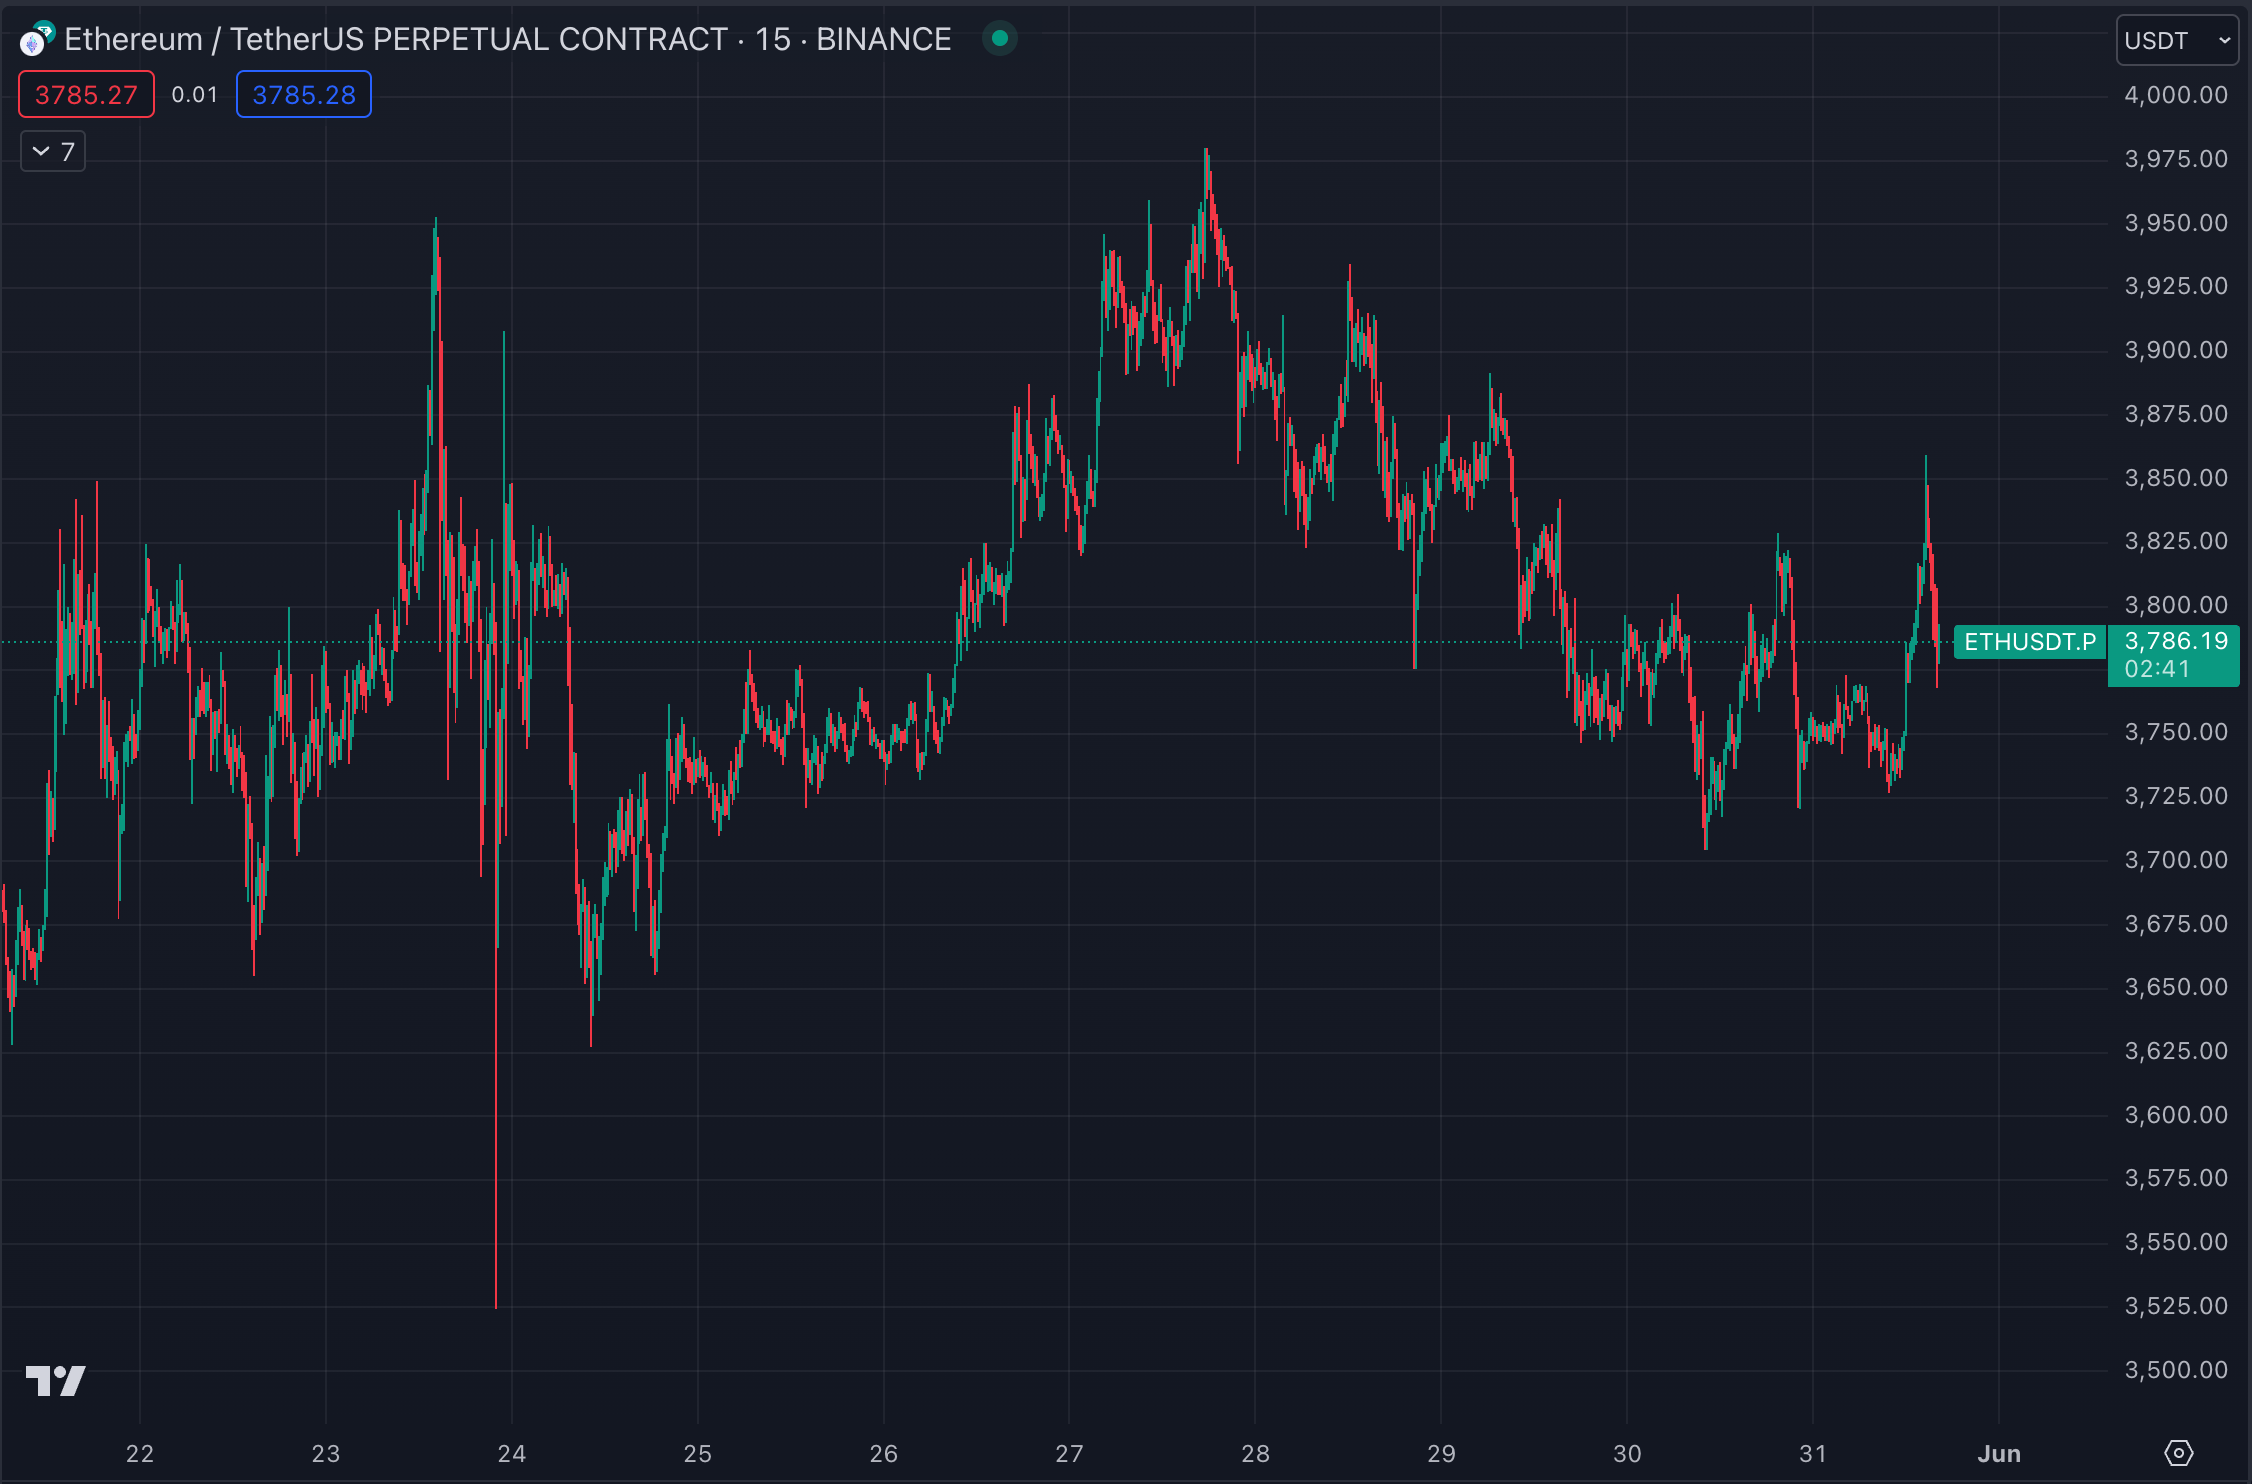The height and width of the screenshot is (1484, 2252).
Task: Click the red 3785.27 sell button
Action: 86,95
